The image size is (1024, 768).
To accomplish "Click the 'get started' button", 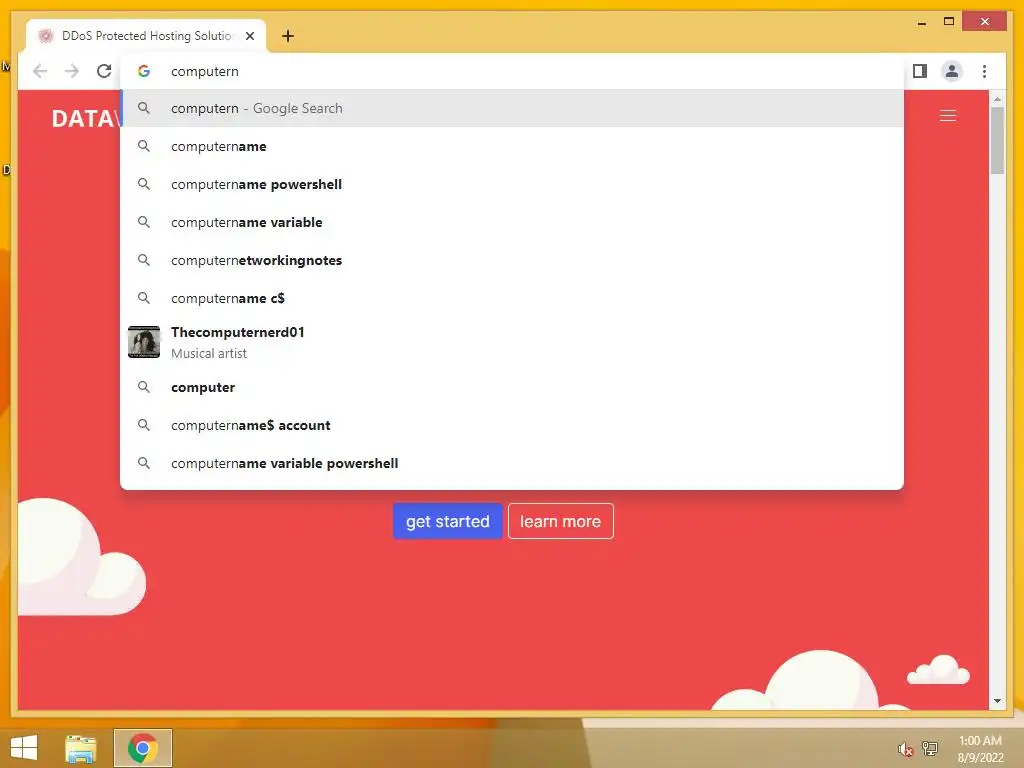I will tap(447, 521).
